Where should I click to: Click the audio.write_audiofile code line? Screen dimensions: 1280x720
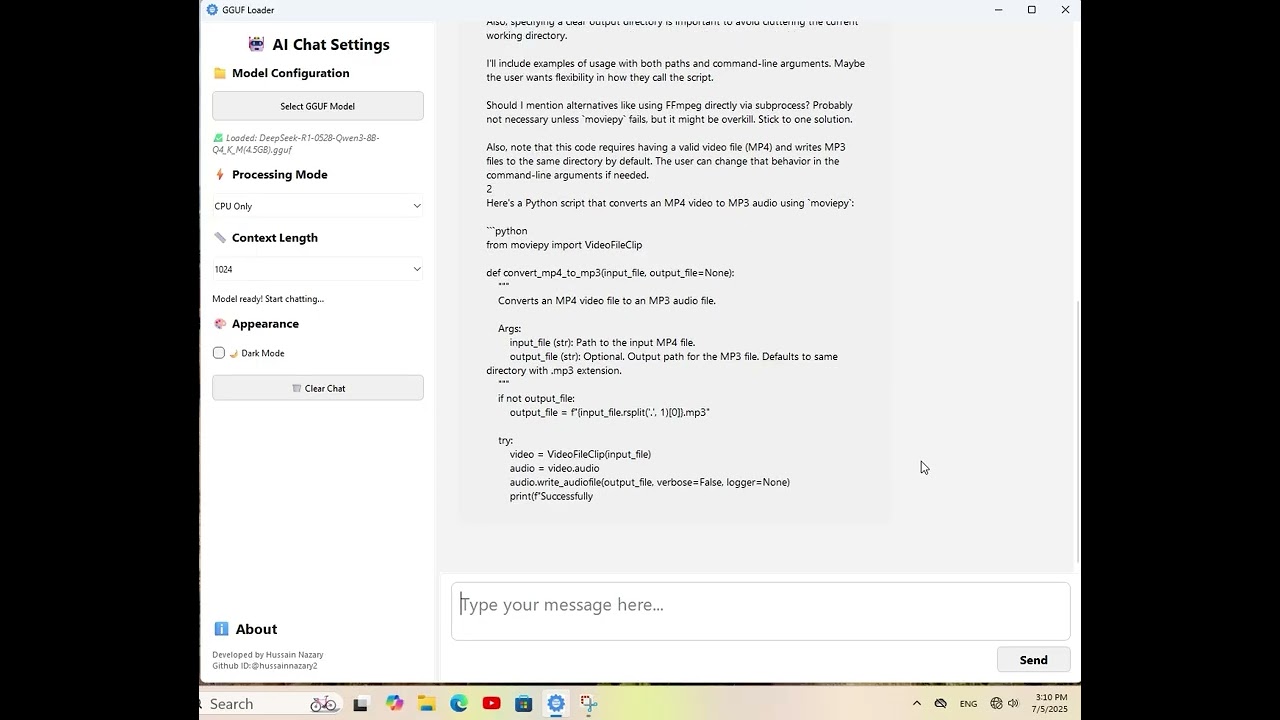(650, 482)
